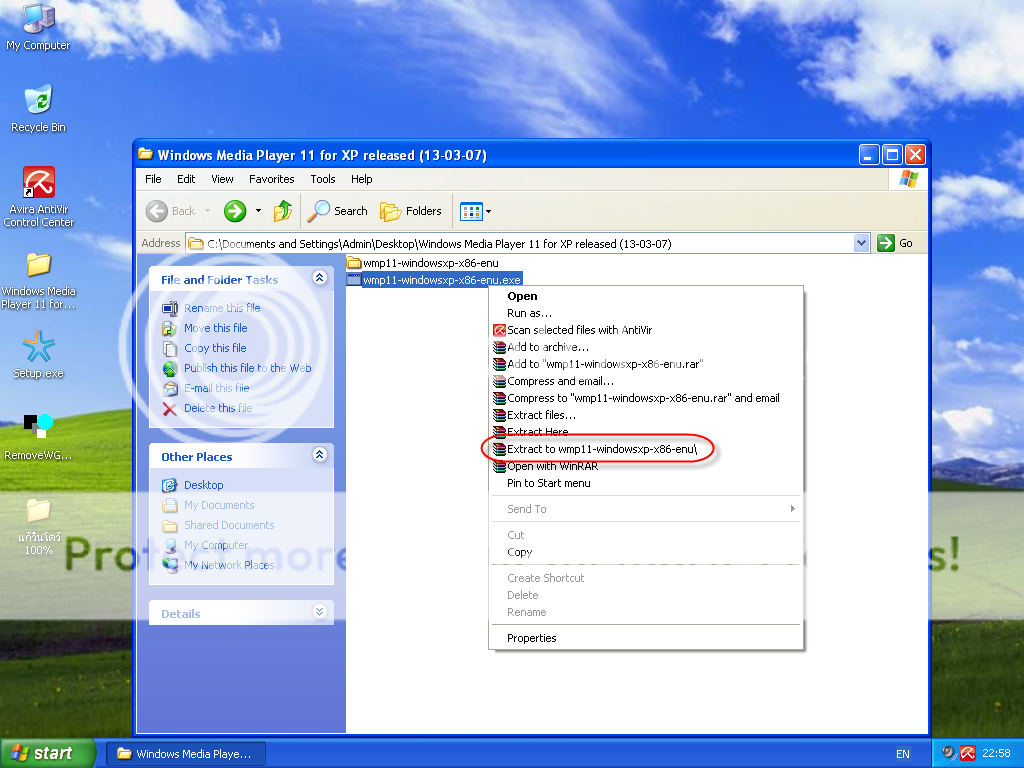Select the wmp11-windowsxp-x86-enu folder

(x=423, y=263)
